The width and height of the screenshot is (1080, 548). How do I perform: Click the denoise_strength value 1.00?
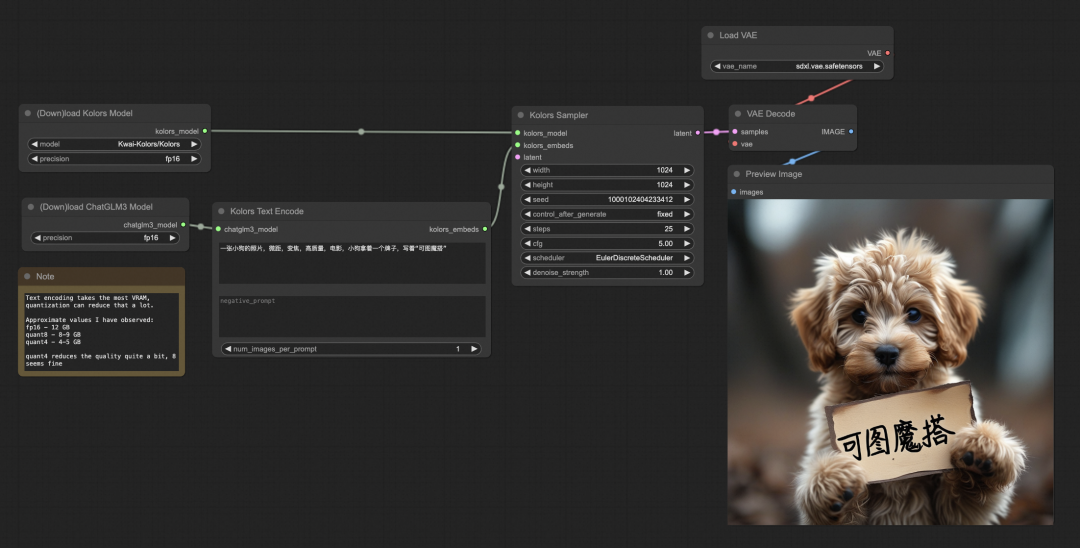(665, 273)
